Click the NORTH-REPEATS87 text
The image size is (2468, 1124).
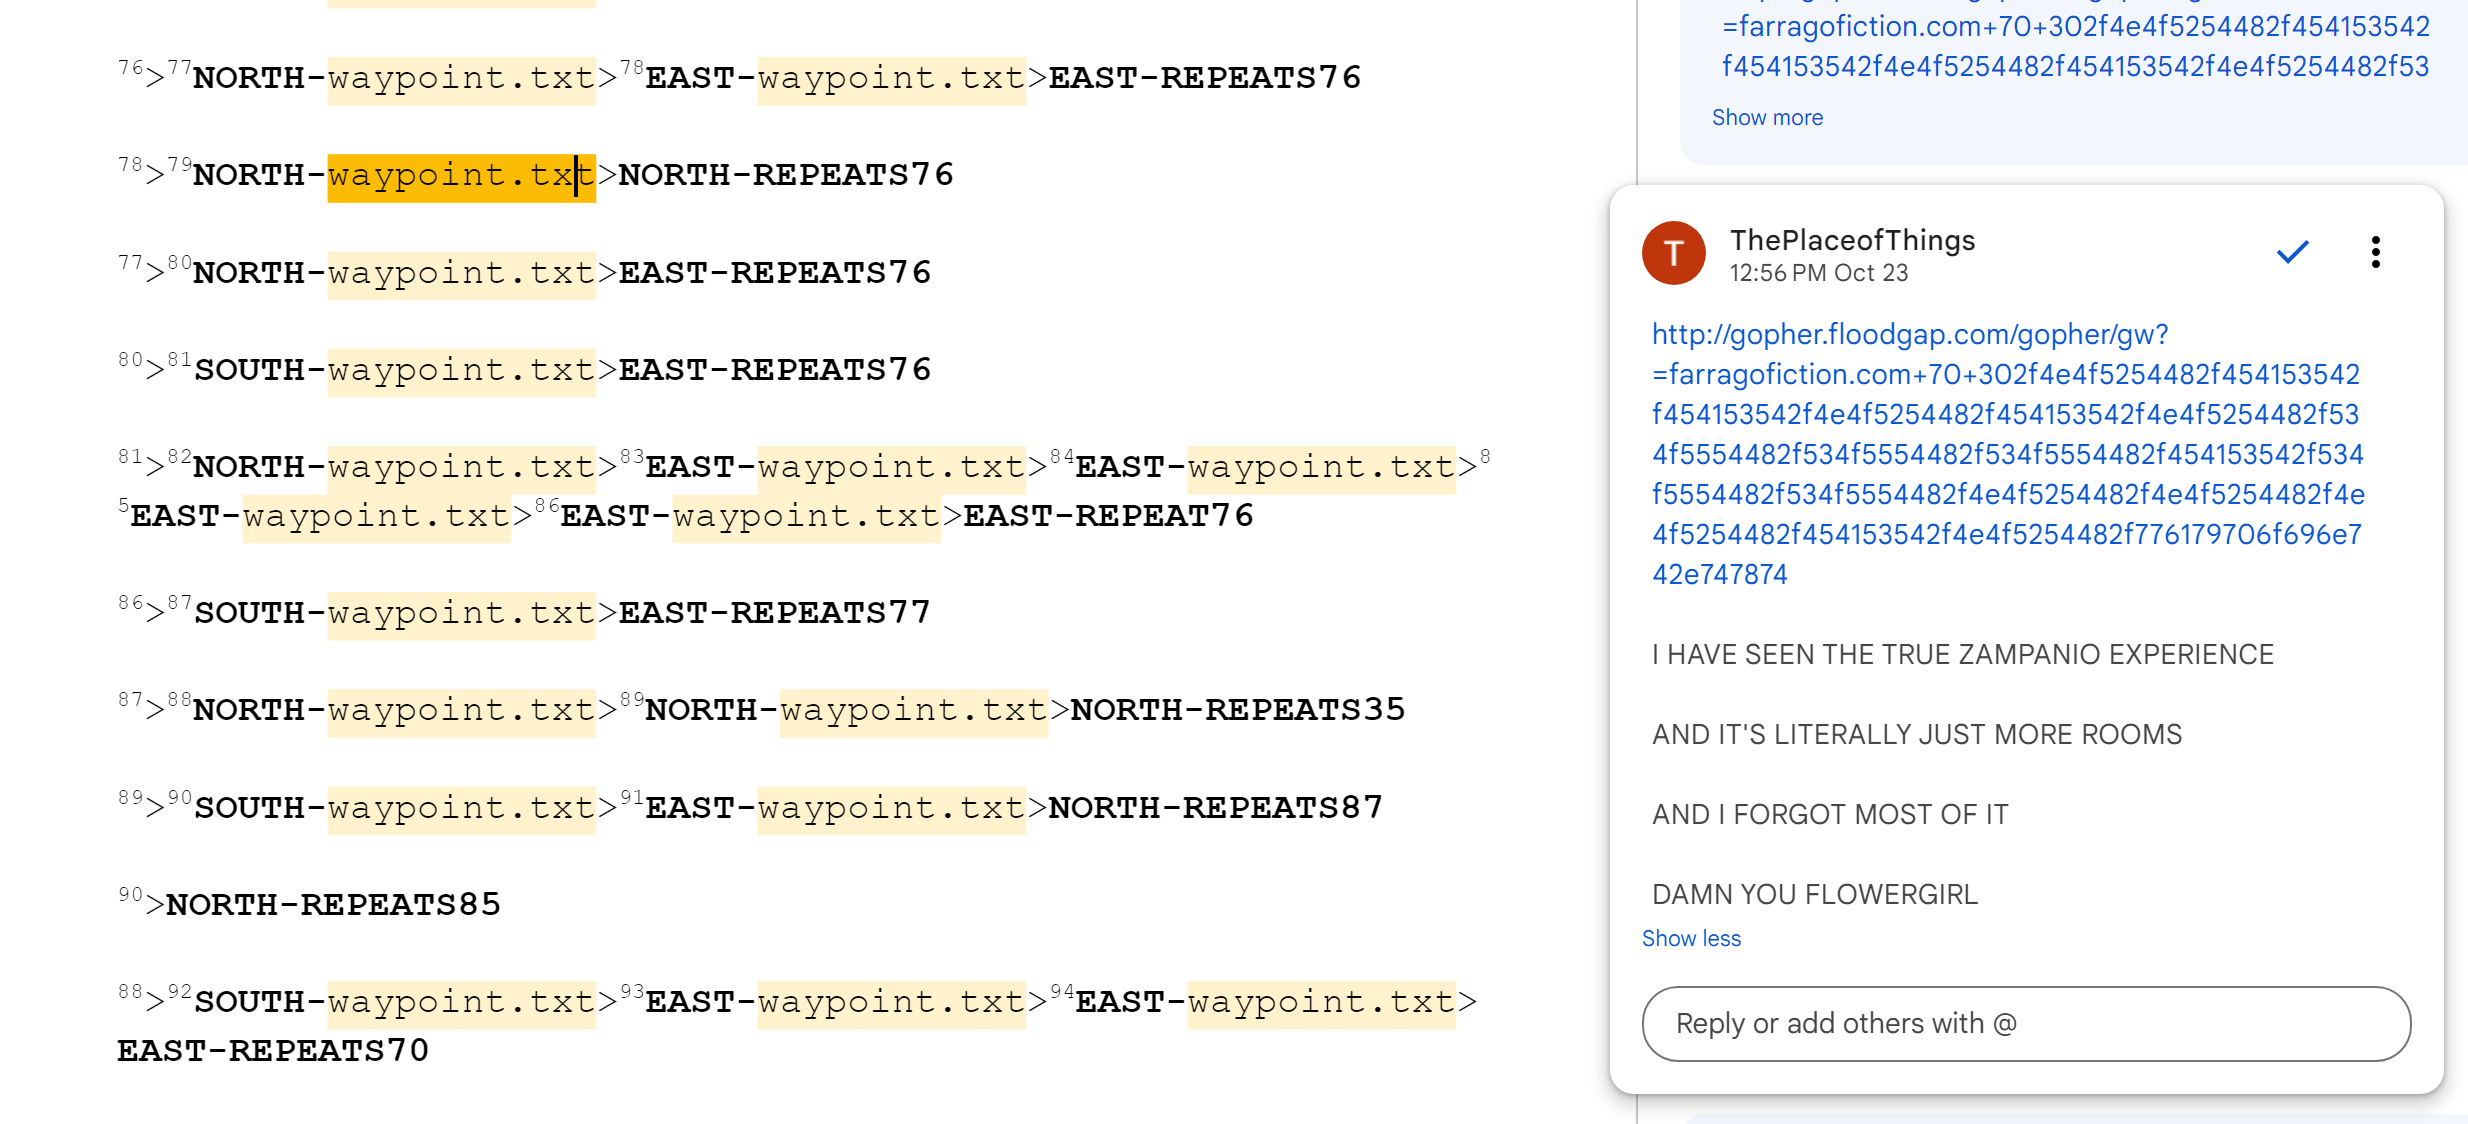(x=1215, y=808)
